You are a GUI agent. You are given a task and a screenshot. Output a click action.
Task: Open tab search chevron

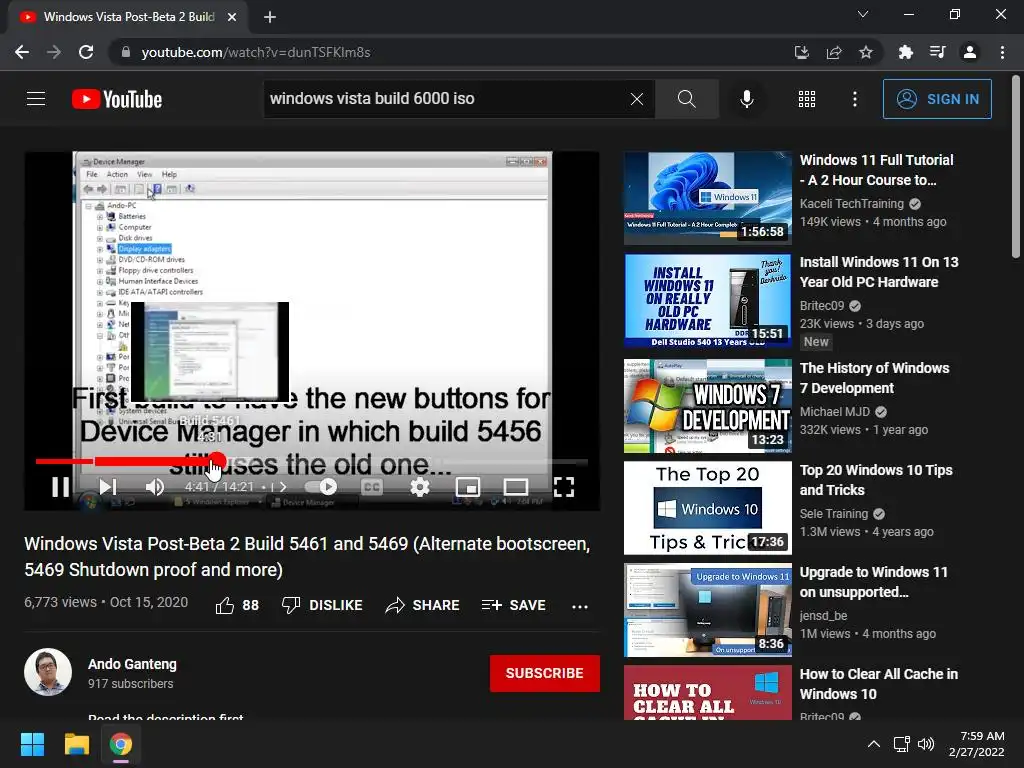863,14
